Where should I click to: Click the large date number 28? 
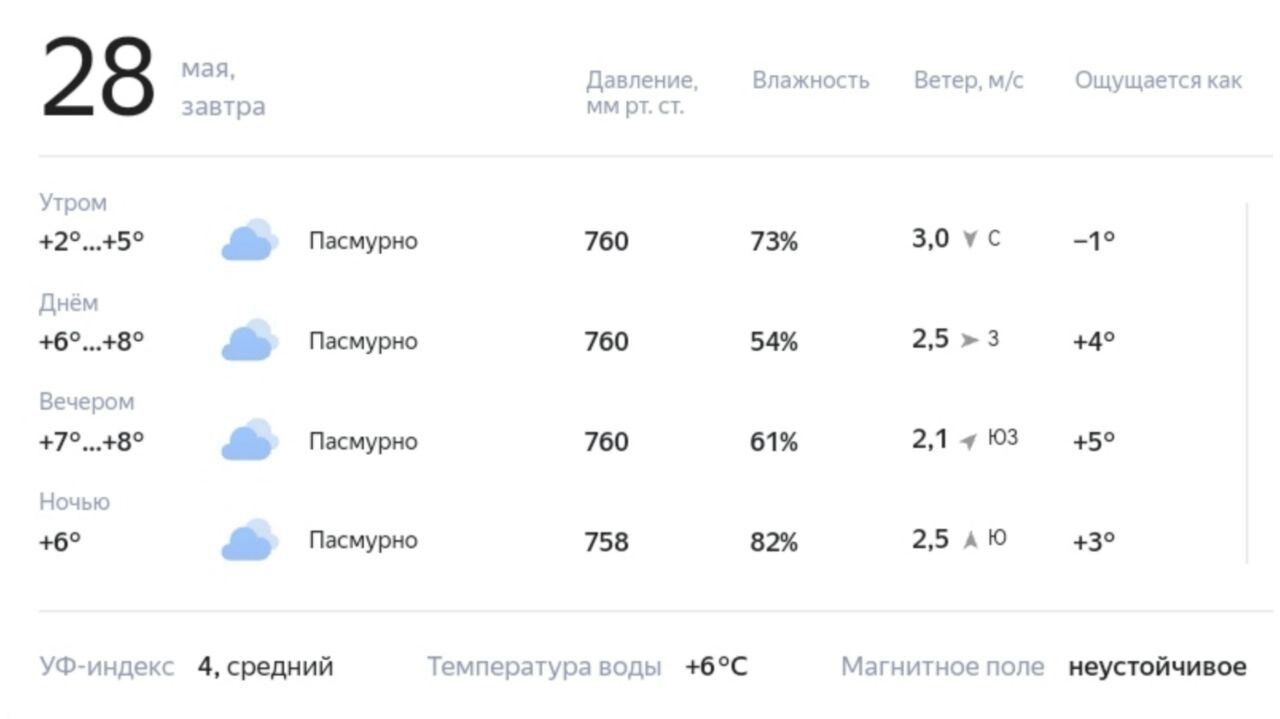coord(98,79)
